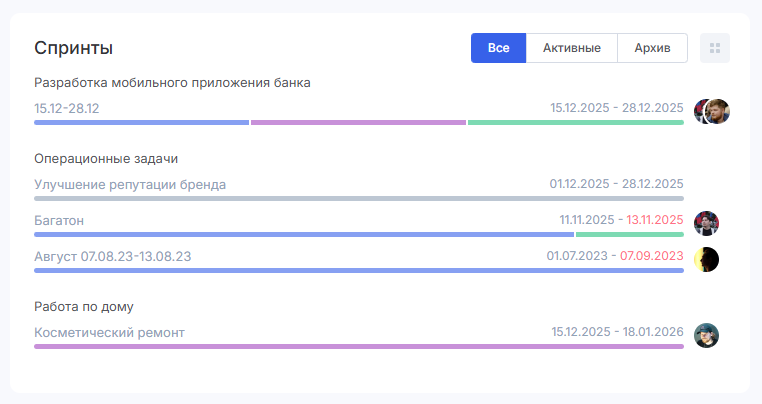
Task: Select the "Все" filter tab
Action: coord(498,48)
